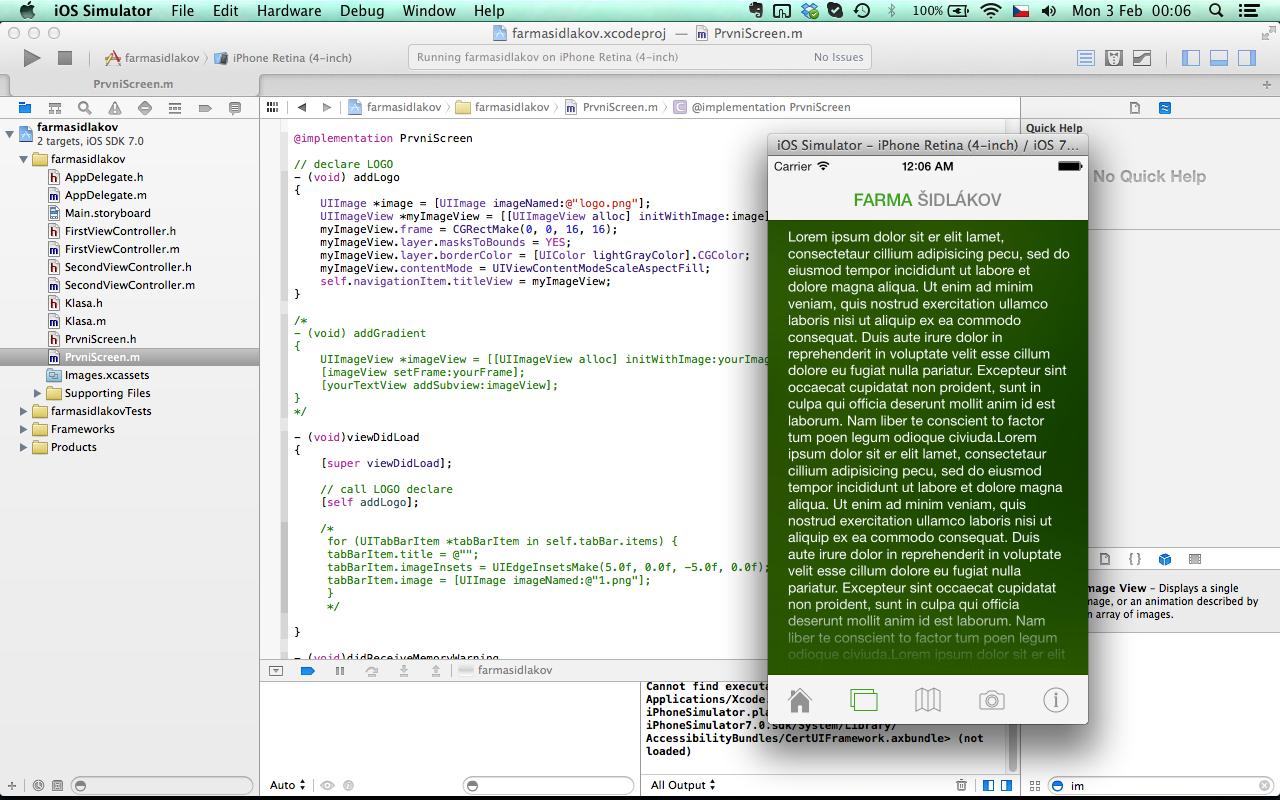
Task: Show the Object library cube icon
Action: 1165,559
